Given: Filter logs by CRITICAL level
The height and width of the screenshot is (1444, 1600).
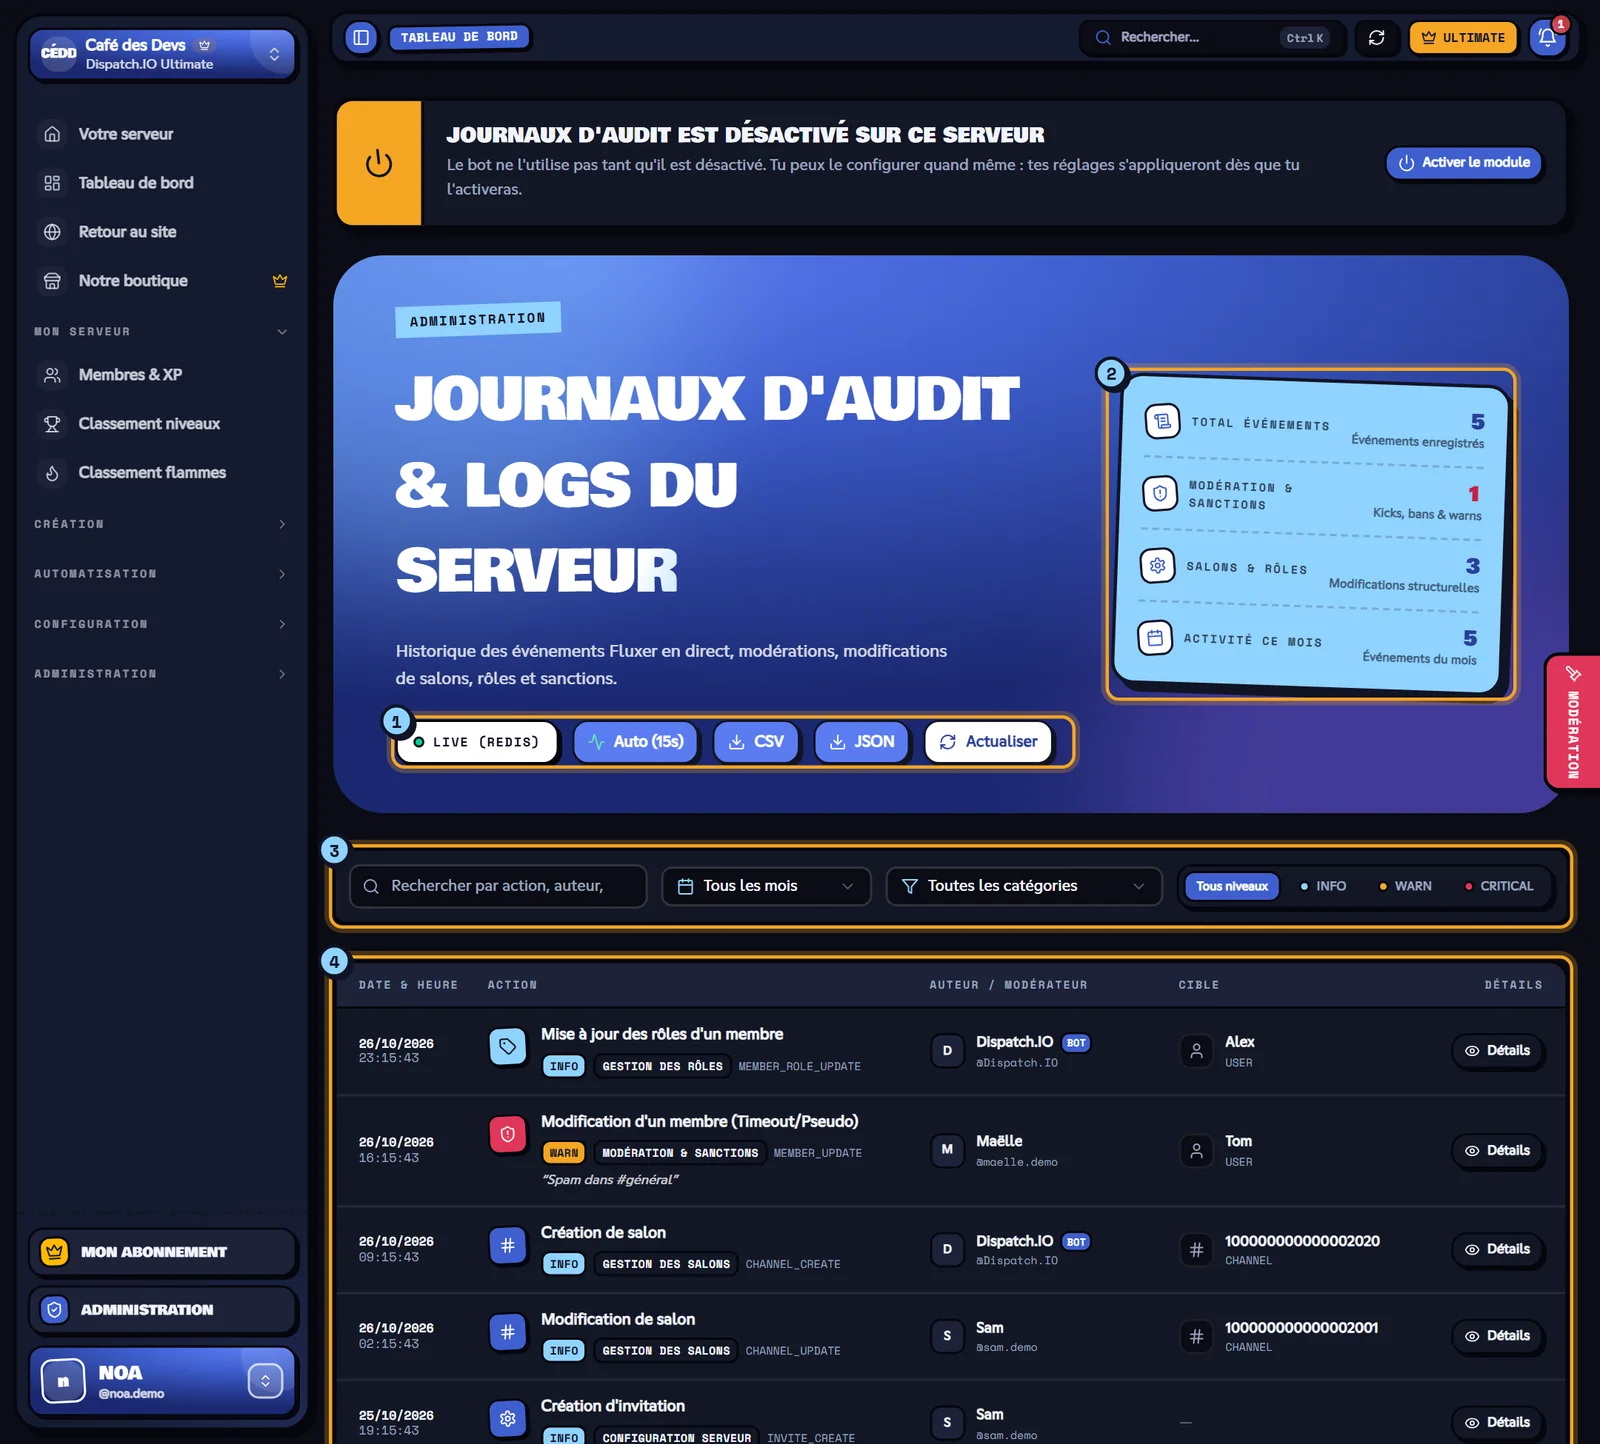Looking at the screenshot, I should click(1499, 886).
